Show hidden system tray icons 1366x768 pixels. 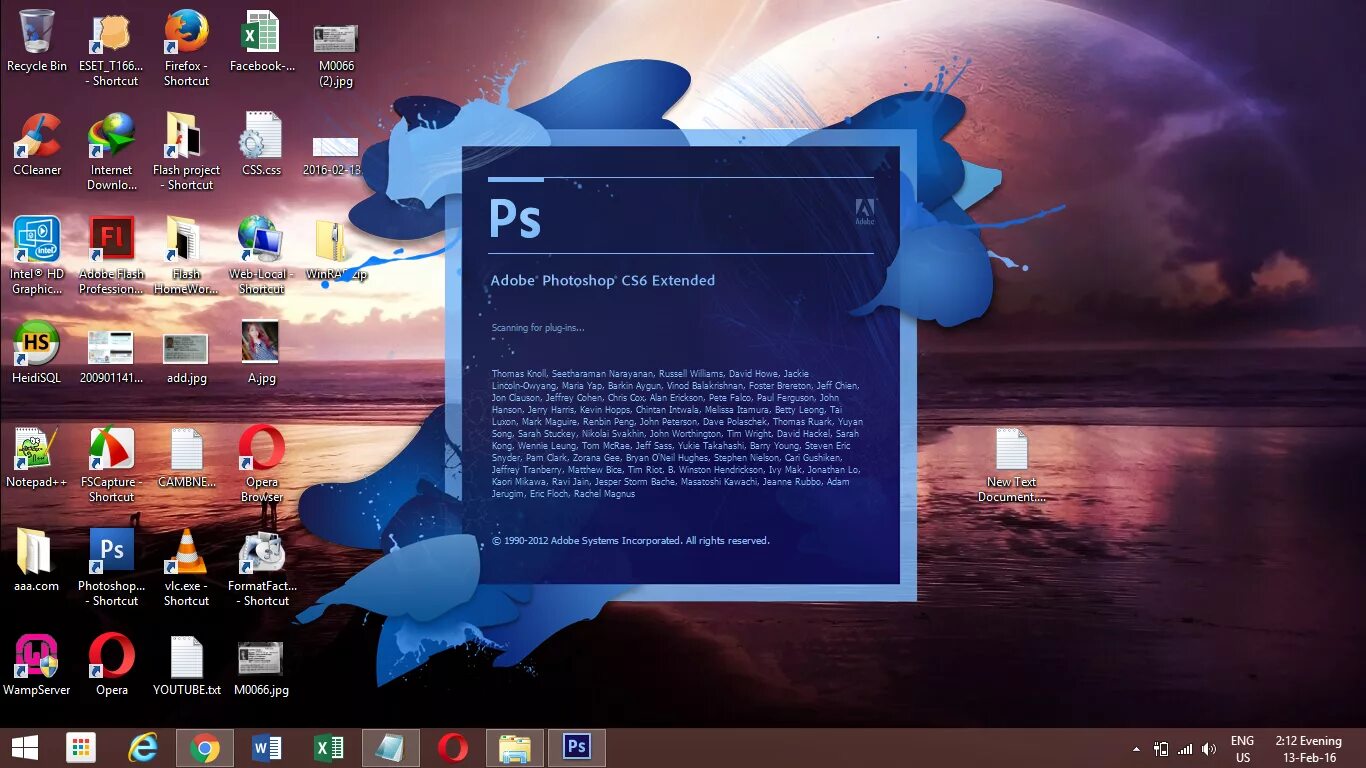pyautogui.click(x=1136, y=749)
